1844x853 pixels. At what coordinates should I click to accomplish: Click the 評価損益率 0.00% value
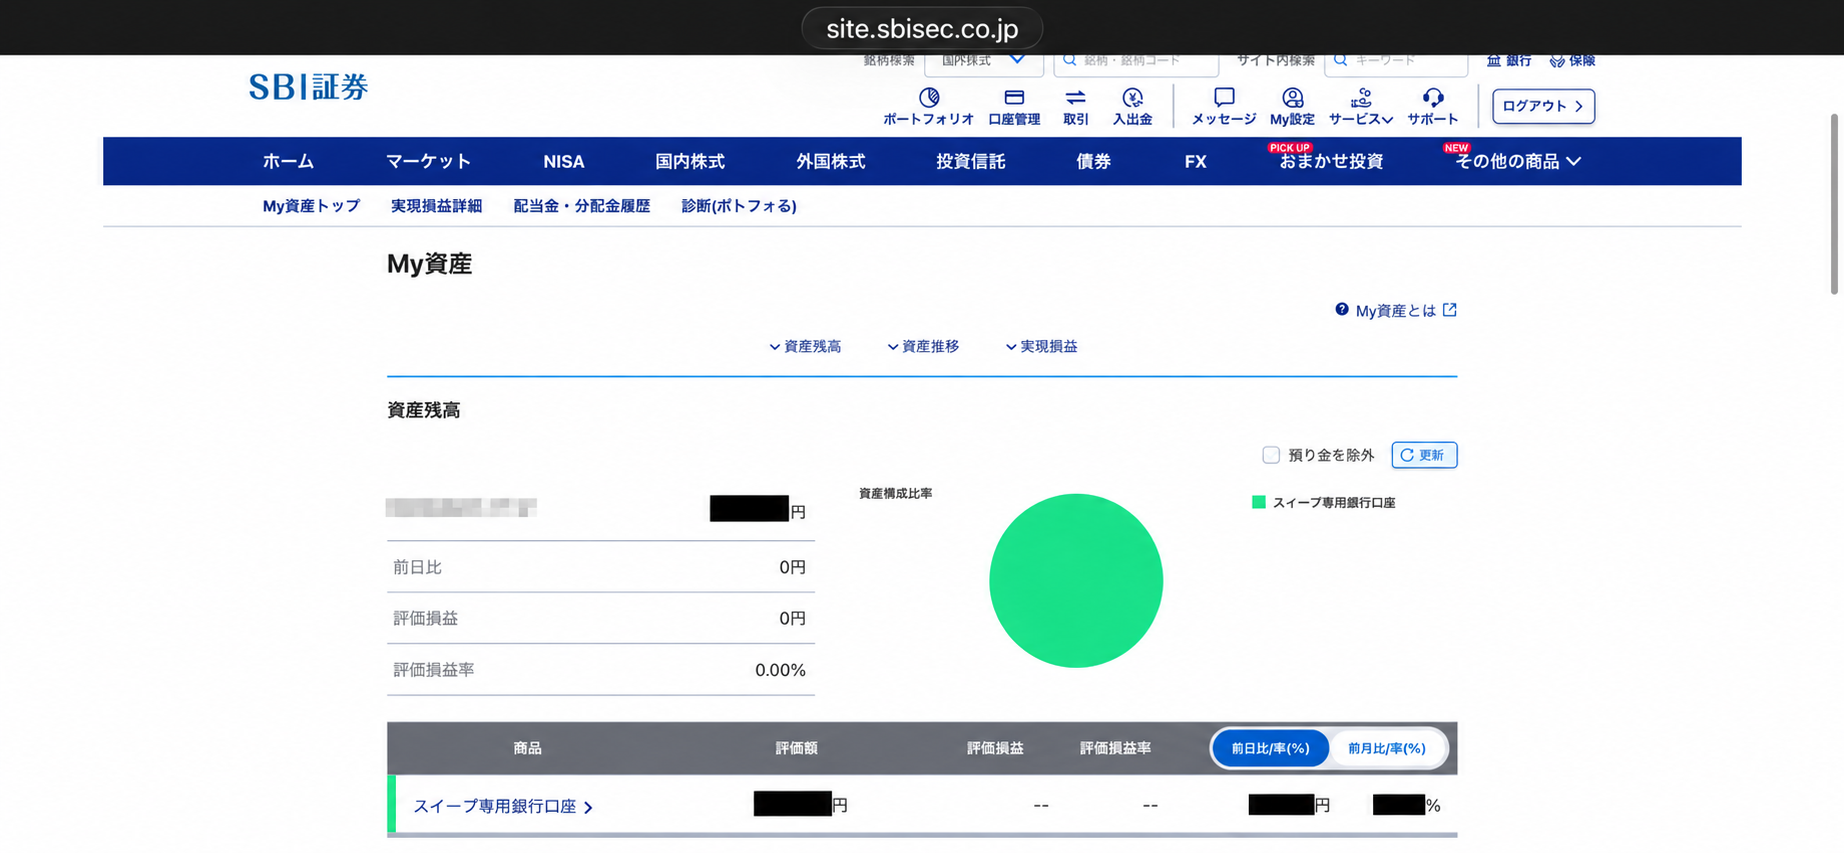tap(780, 670)
